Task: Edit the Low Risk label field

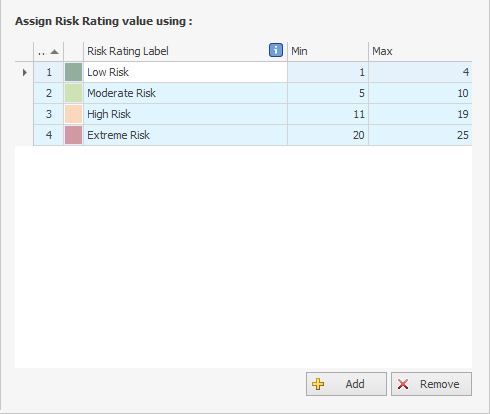Action: [x=185, y=72]
